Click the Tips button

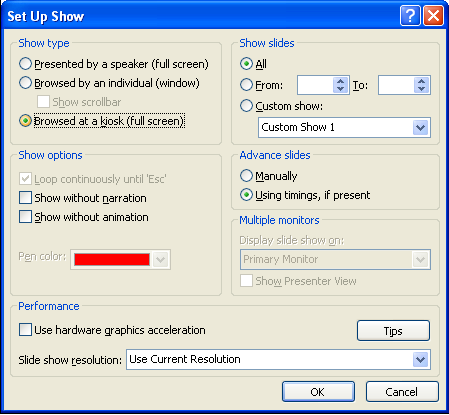(393, 331)
